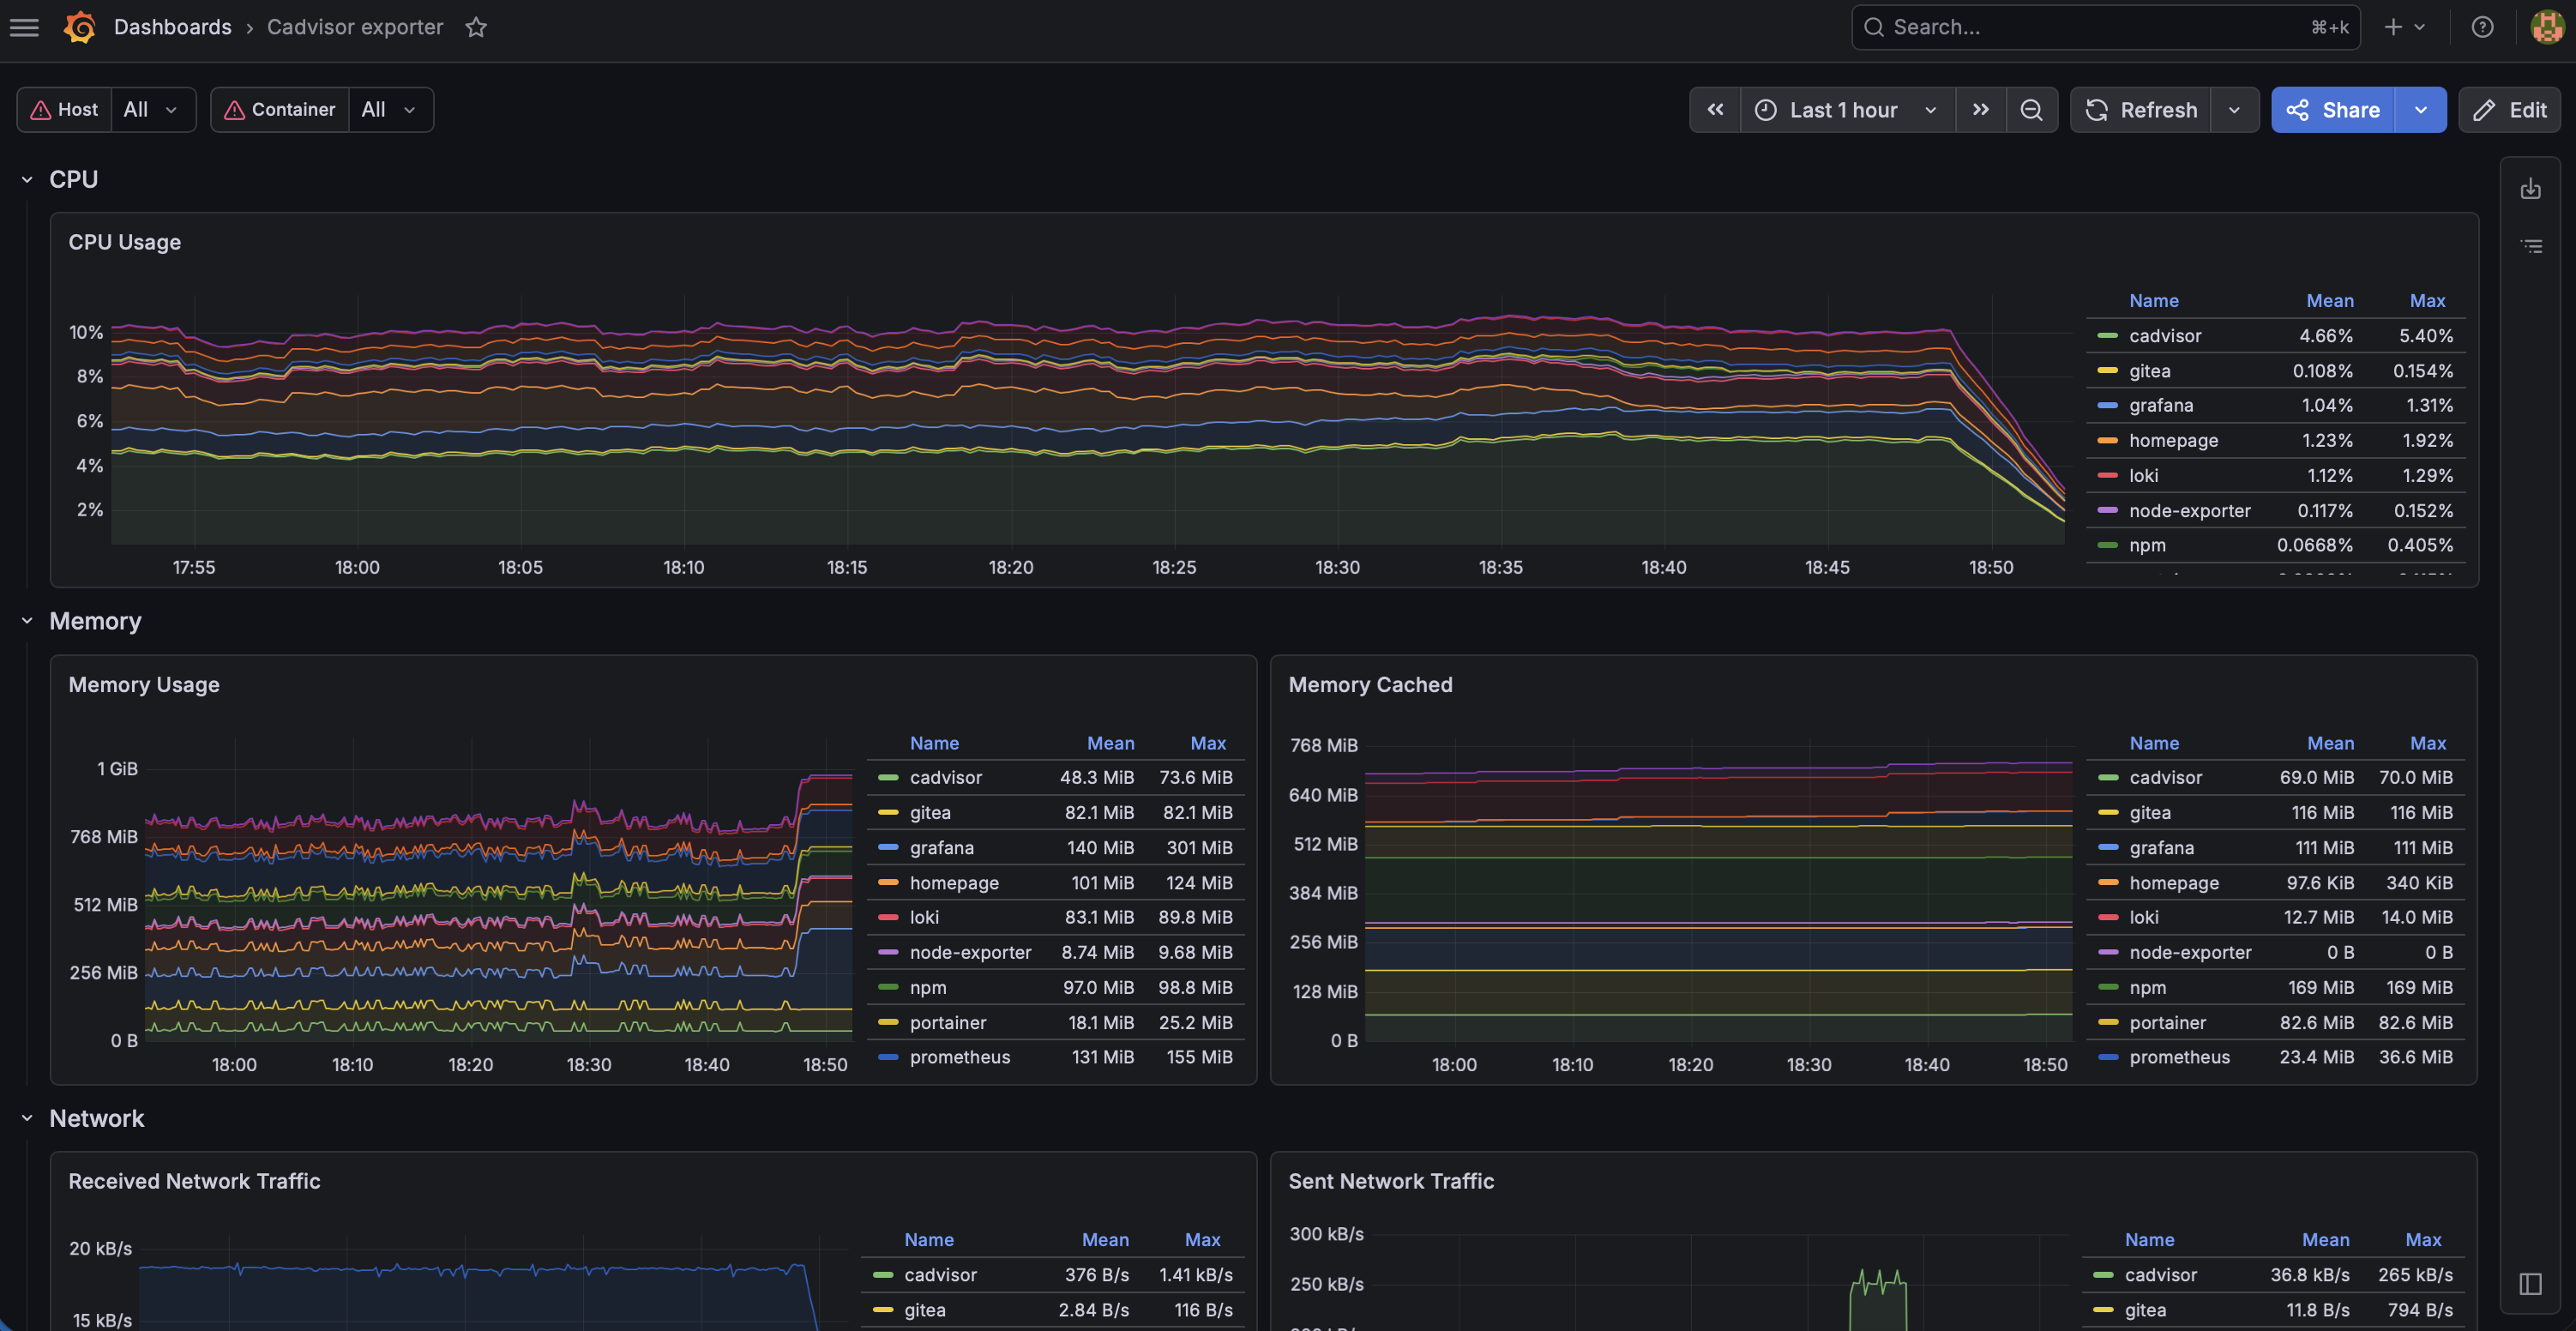Sort CPU Usage legend by Max

[x=2427, y=301]
